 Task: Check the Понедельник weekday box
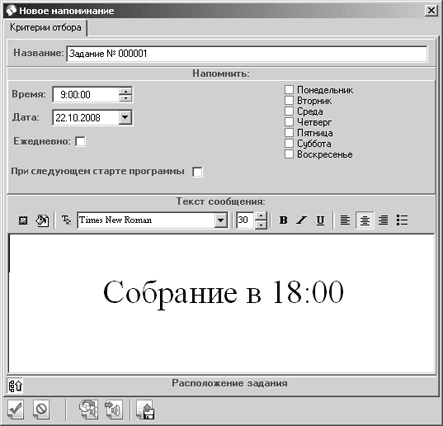[x=289, y=90]
